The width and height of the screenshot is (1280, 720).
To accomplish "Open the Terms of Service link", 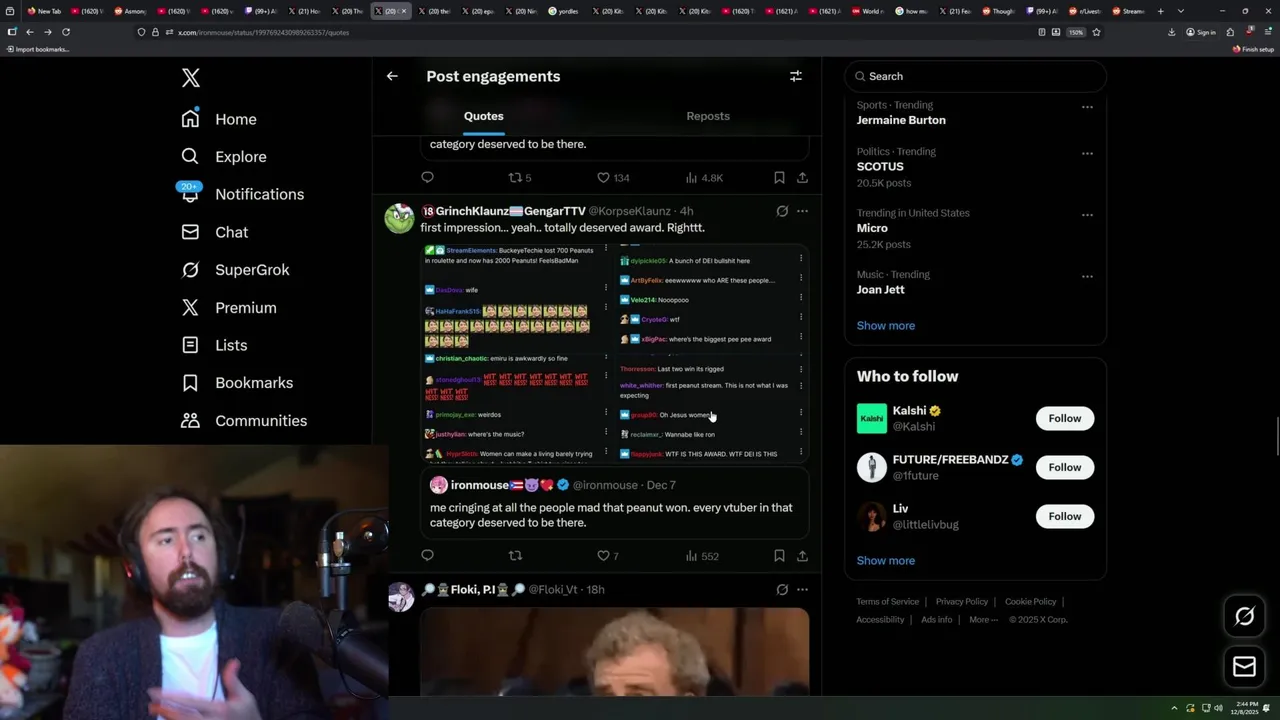I will coord(887,601).
